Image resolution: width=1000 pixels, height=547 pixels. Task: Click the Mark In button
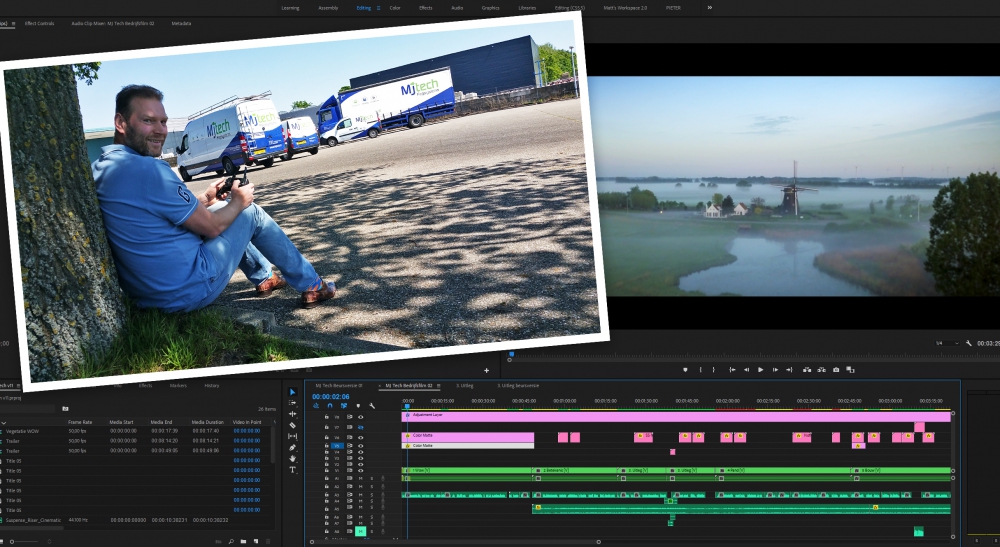[x=701, y=370]
